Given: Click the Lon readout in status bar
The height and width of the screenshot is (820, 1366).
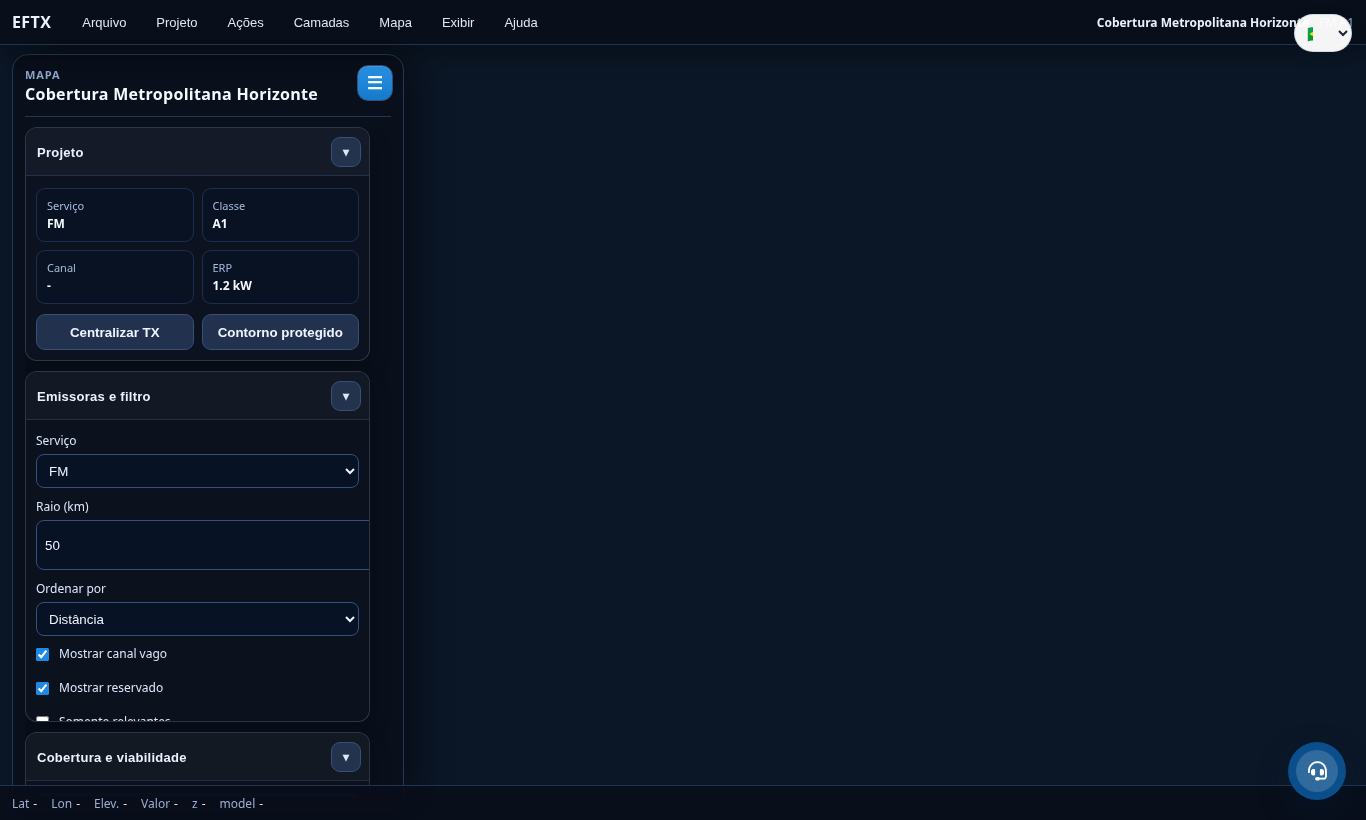Looking at the screenshot, I should [65, 803].
